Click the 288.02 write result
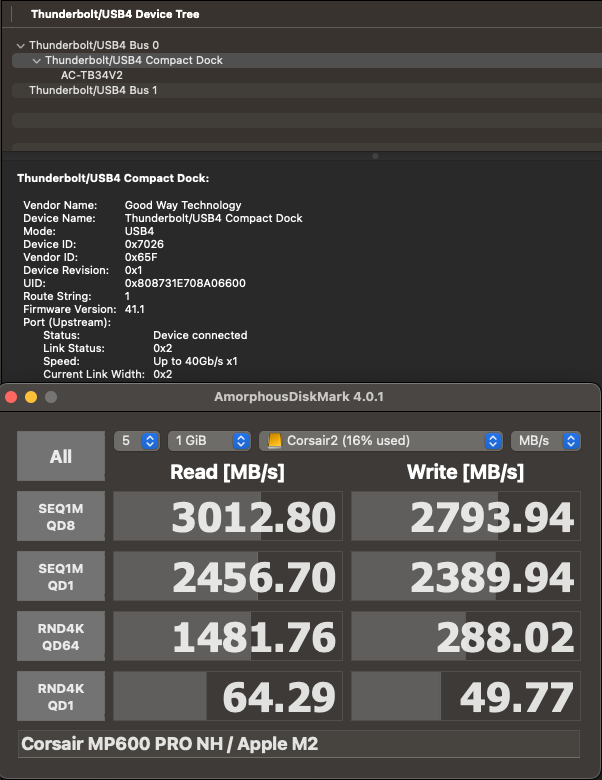The width and height of the screenshot is (602, 780). pos(466,636)
